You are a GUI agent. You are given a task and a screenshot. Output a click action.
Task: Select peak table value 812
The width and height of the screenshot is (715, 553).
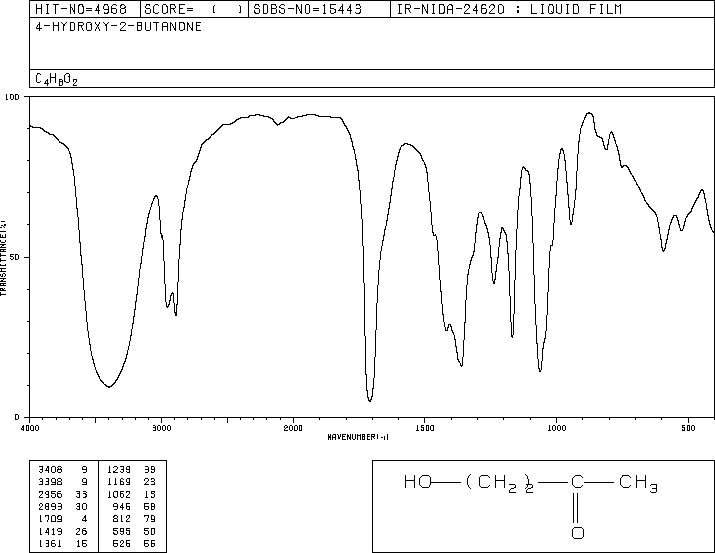coord(122,519)
